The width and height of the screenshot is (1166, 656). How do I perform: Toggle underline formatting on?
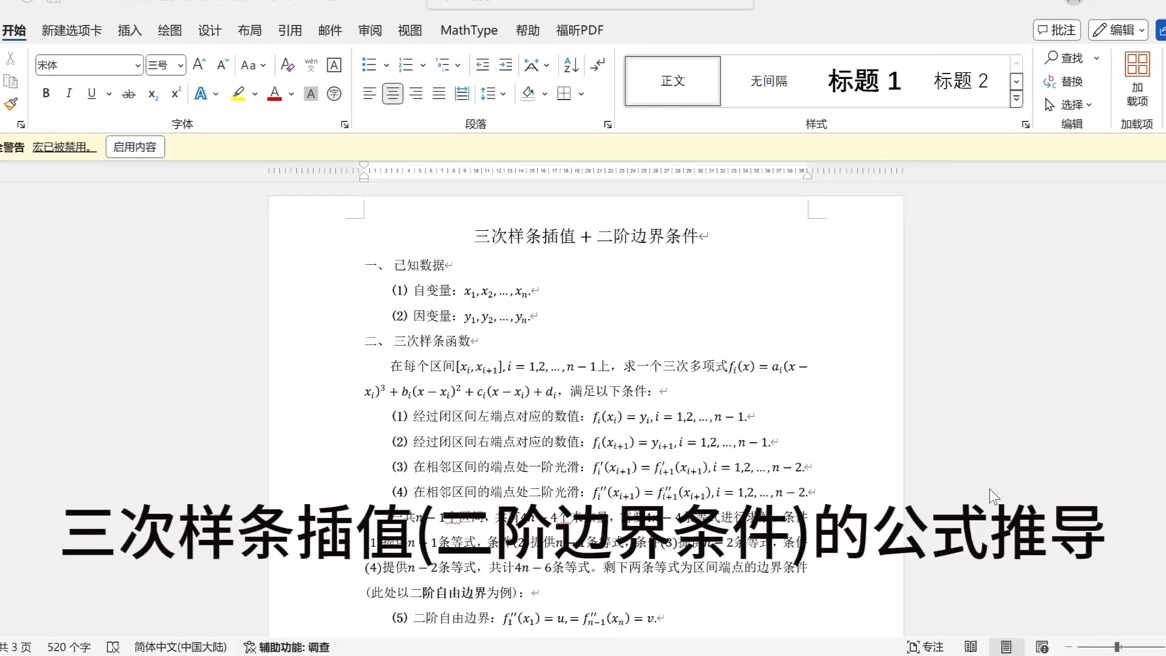pyautogui.click(x=90, y=93)
